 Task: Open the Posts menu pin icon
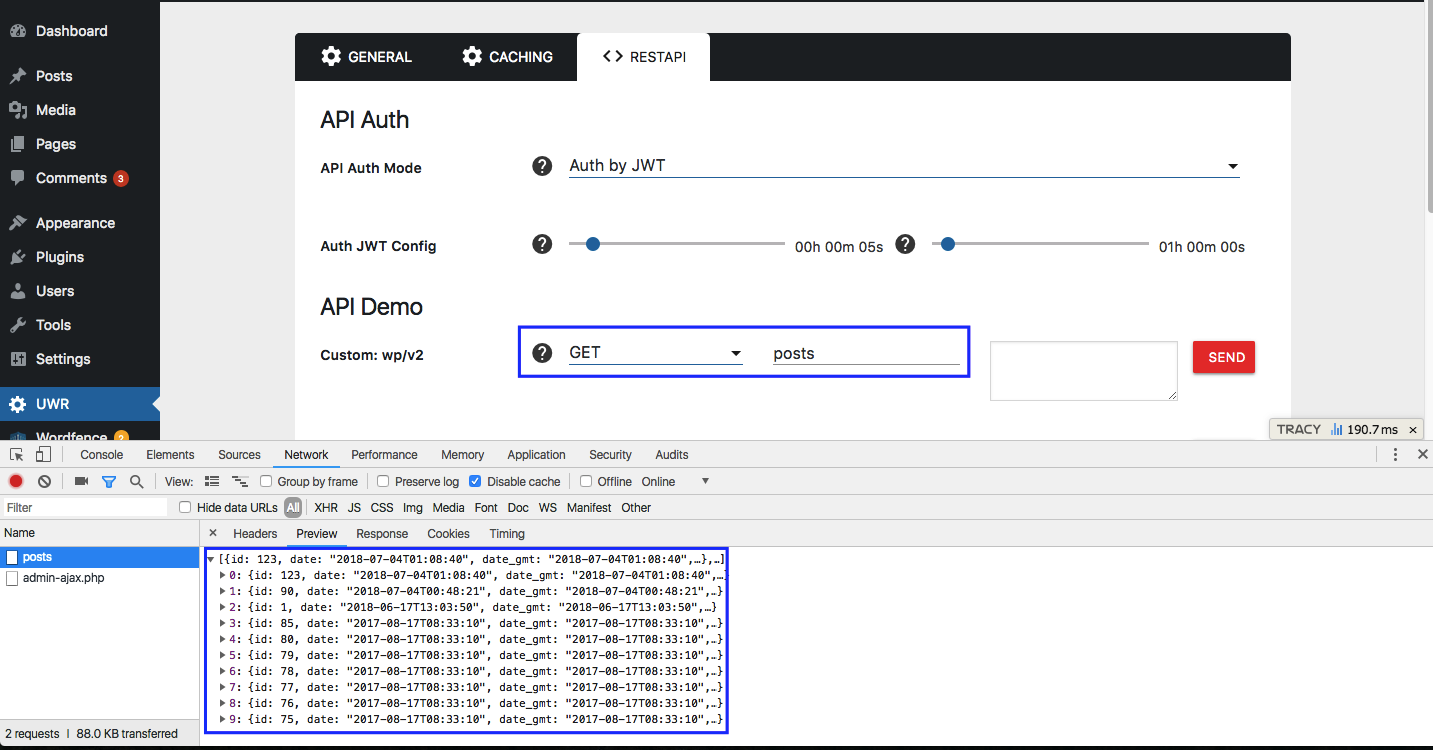pos(18,76)
